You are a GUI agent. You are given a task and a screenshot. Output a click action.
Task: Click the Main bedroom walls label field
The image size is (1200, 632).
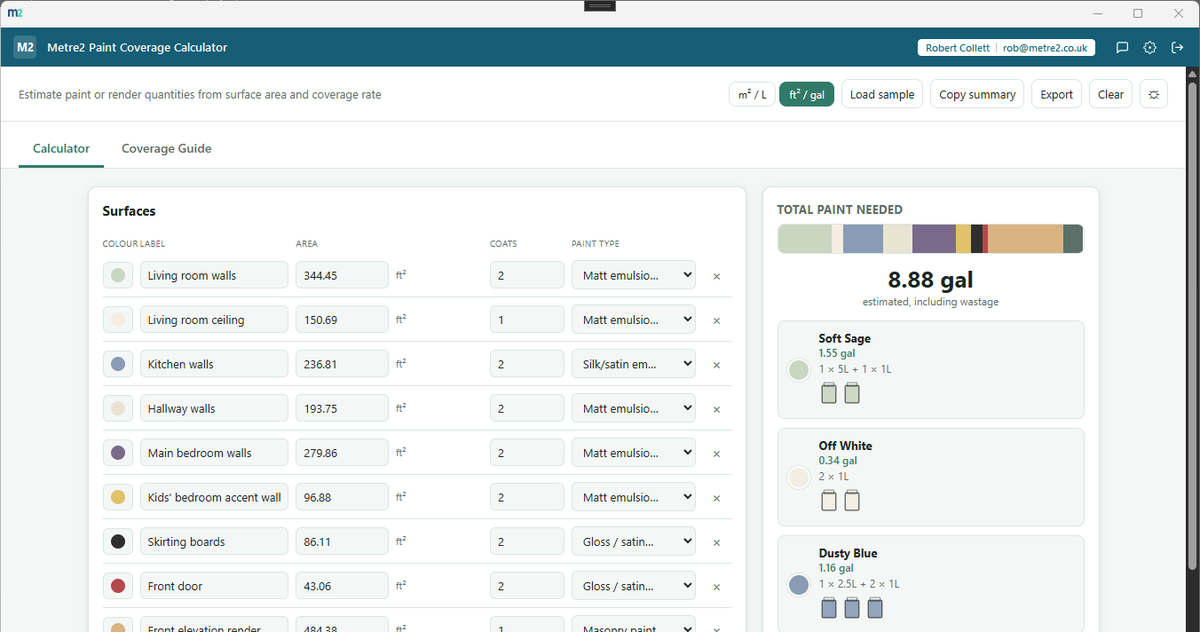[214, 453]
